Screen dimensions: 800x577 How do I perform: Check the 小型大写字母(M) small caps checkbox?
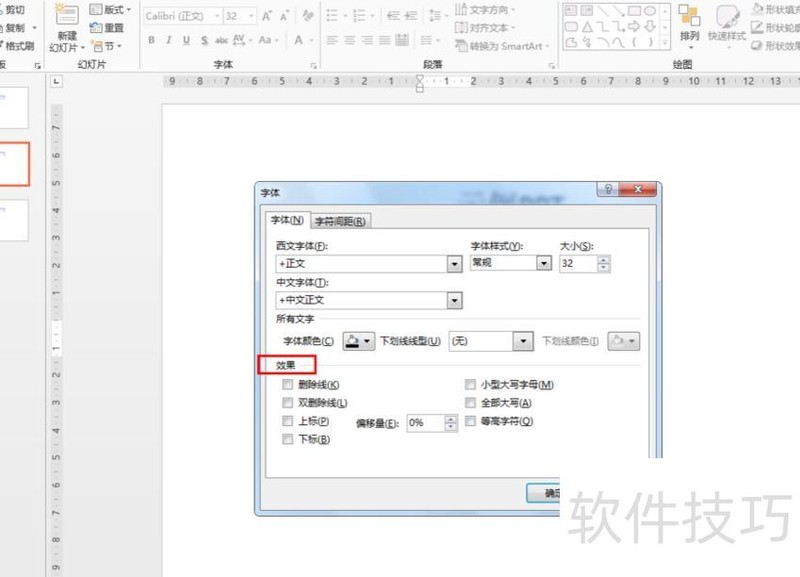point(470,384)
